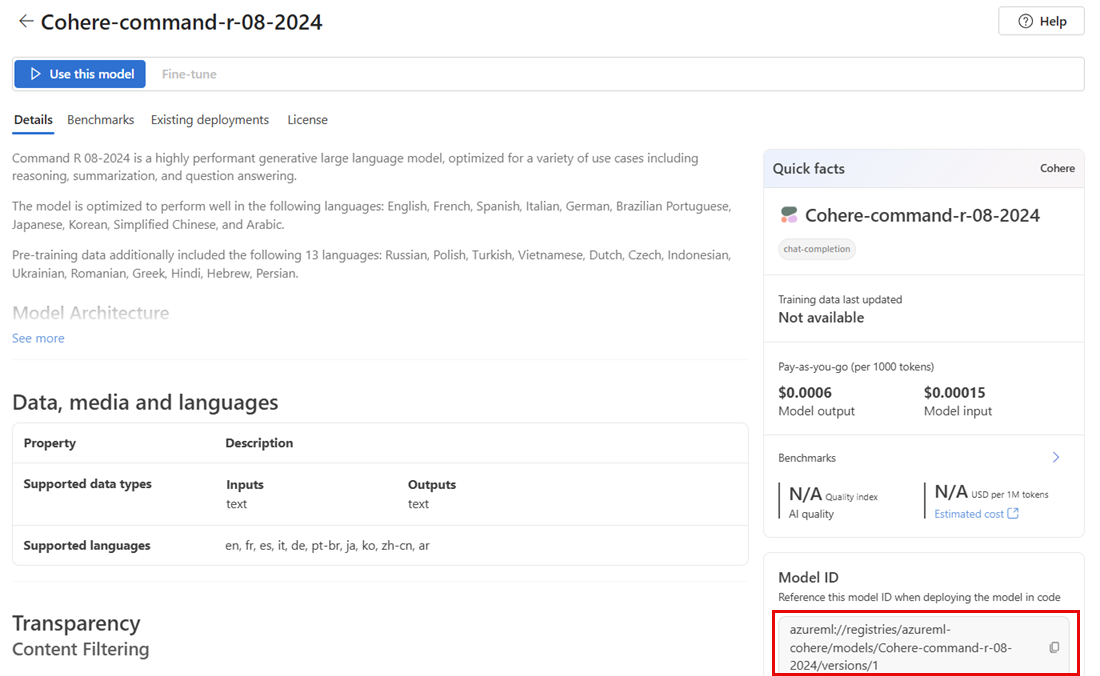Click the Supported data types row label
The height and width of the screenshot is (676, 1100).
click(x=88, y=484)
